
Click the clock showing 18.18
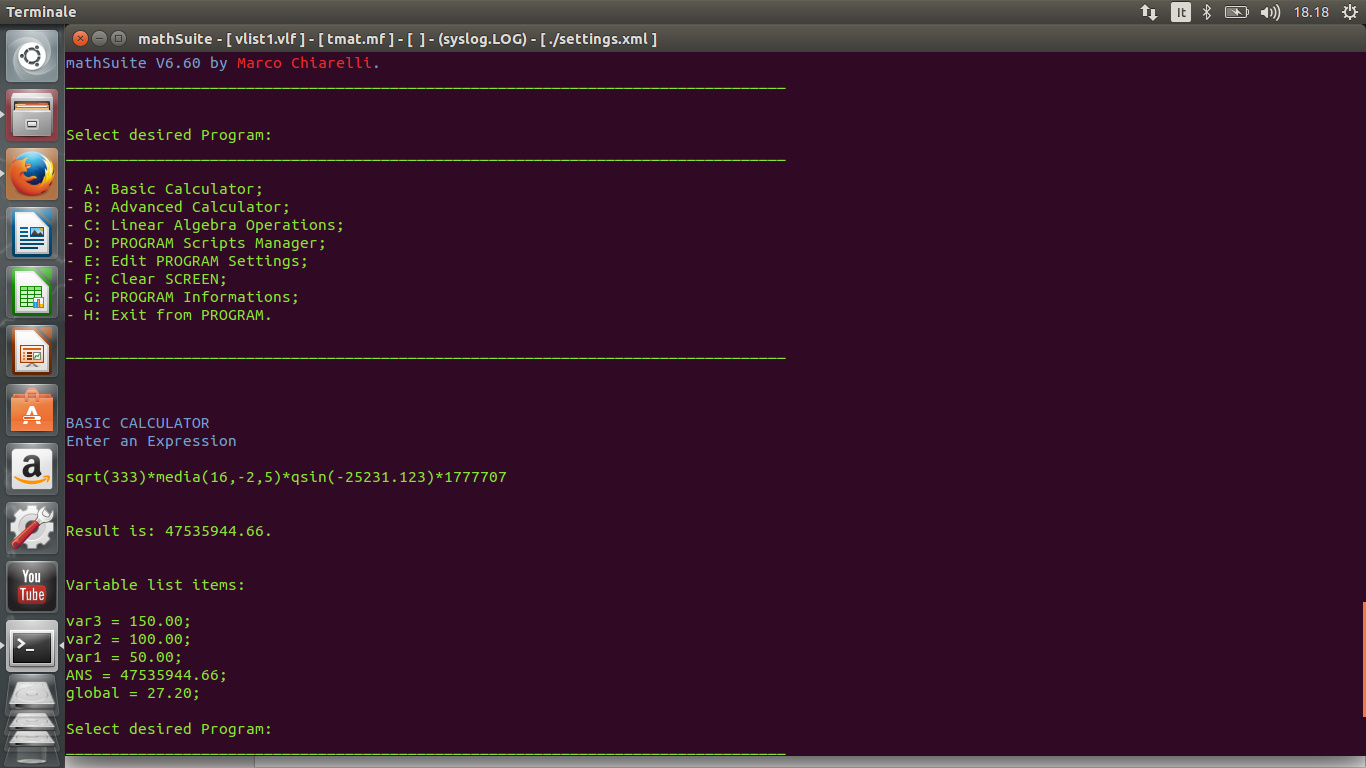pos(1311,12)
